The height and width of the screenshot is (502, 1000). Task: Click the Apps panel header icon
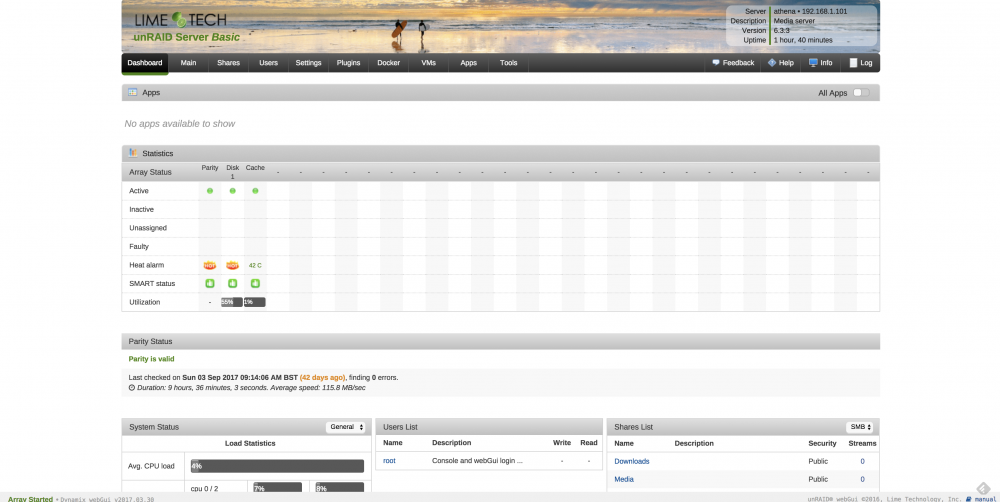tap(133, 92)
